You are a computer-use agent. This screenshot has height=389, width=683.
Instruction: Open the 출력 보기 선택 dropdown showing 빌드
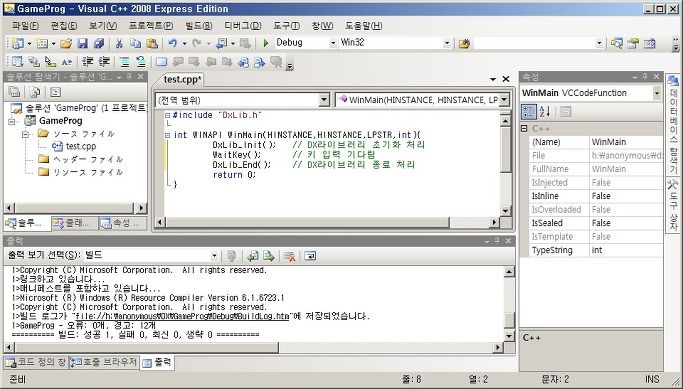tap(214, 256)
